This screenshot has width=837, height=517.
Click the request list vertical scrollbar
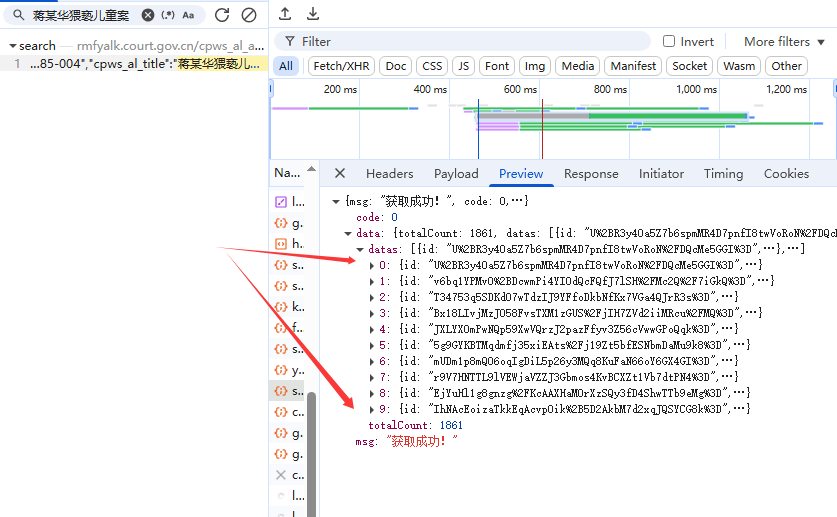click(311, 454)
